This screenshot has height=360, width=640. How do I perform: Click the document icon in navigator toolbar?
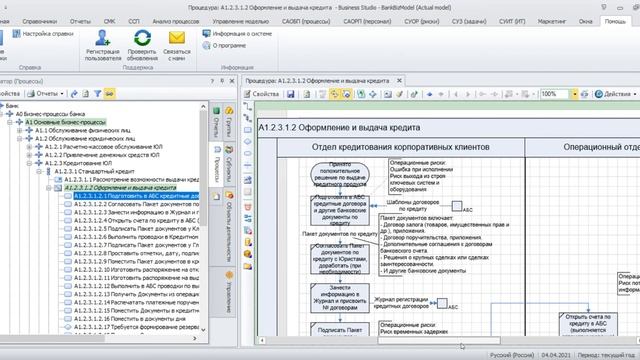click(86, 93)
